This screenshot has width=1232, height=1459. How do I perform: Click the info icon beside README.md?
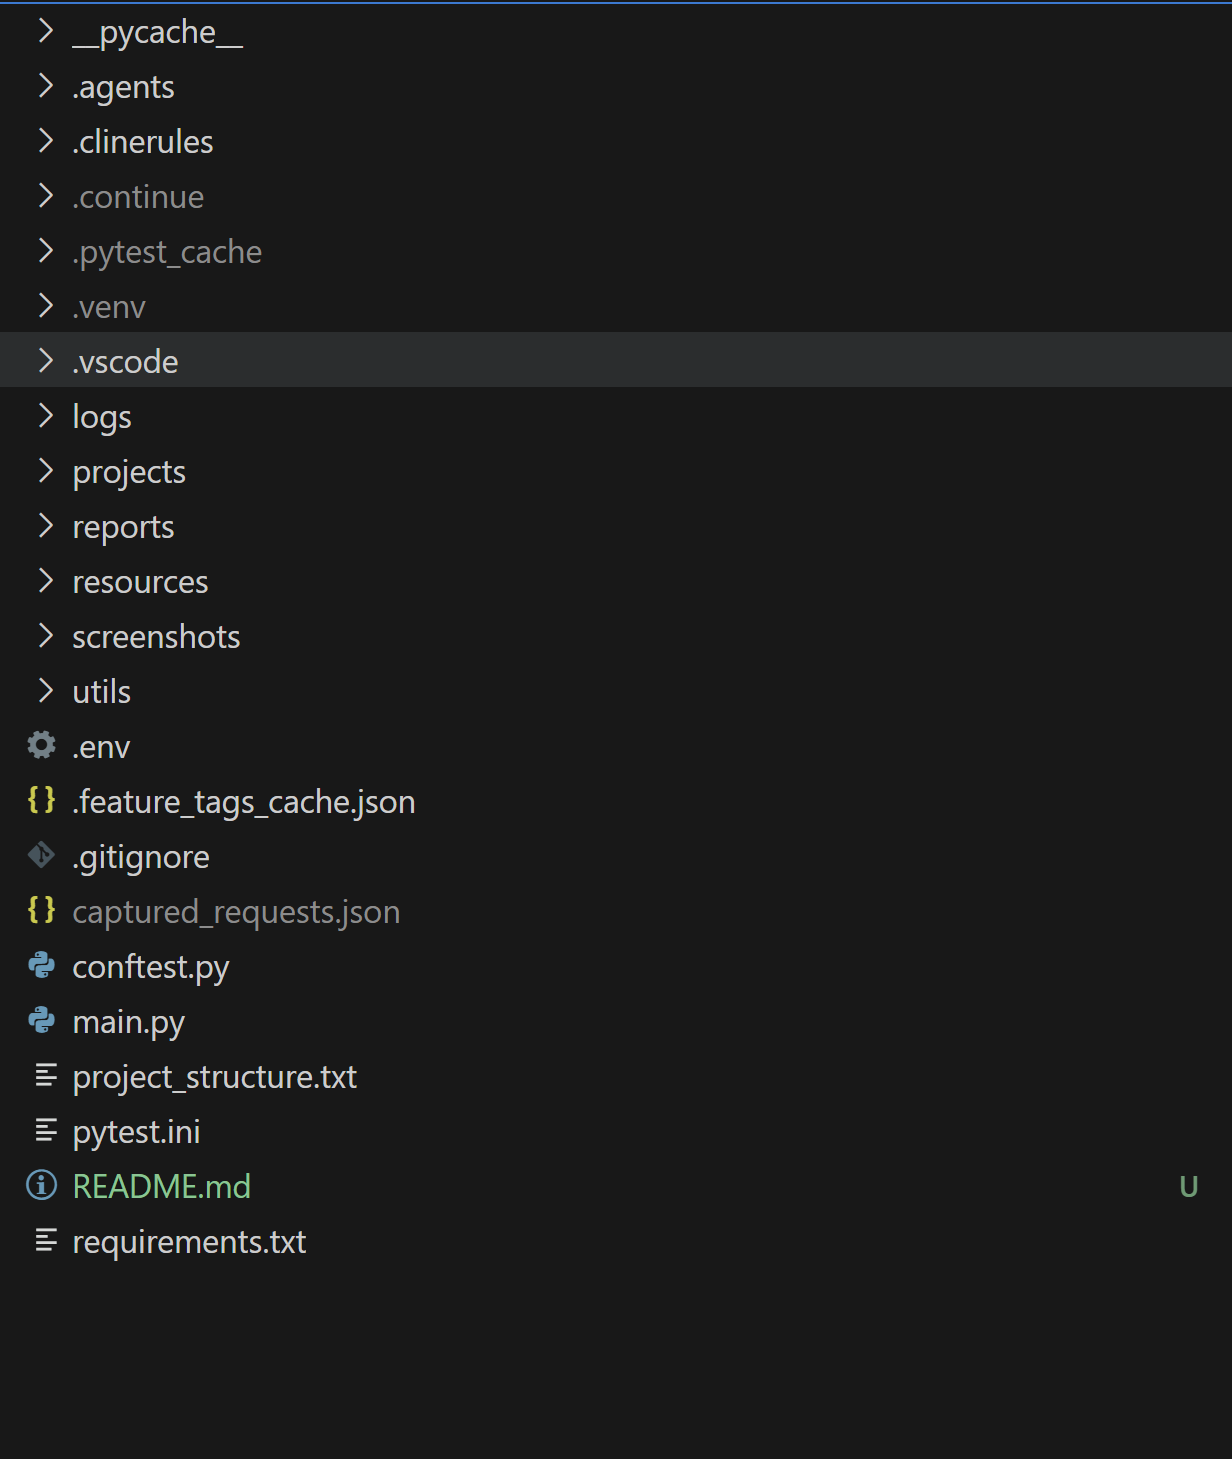(x=42, y=1185)
